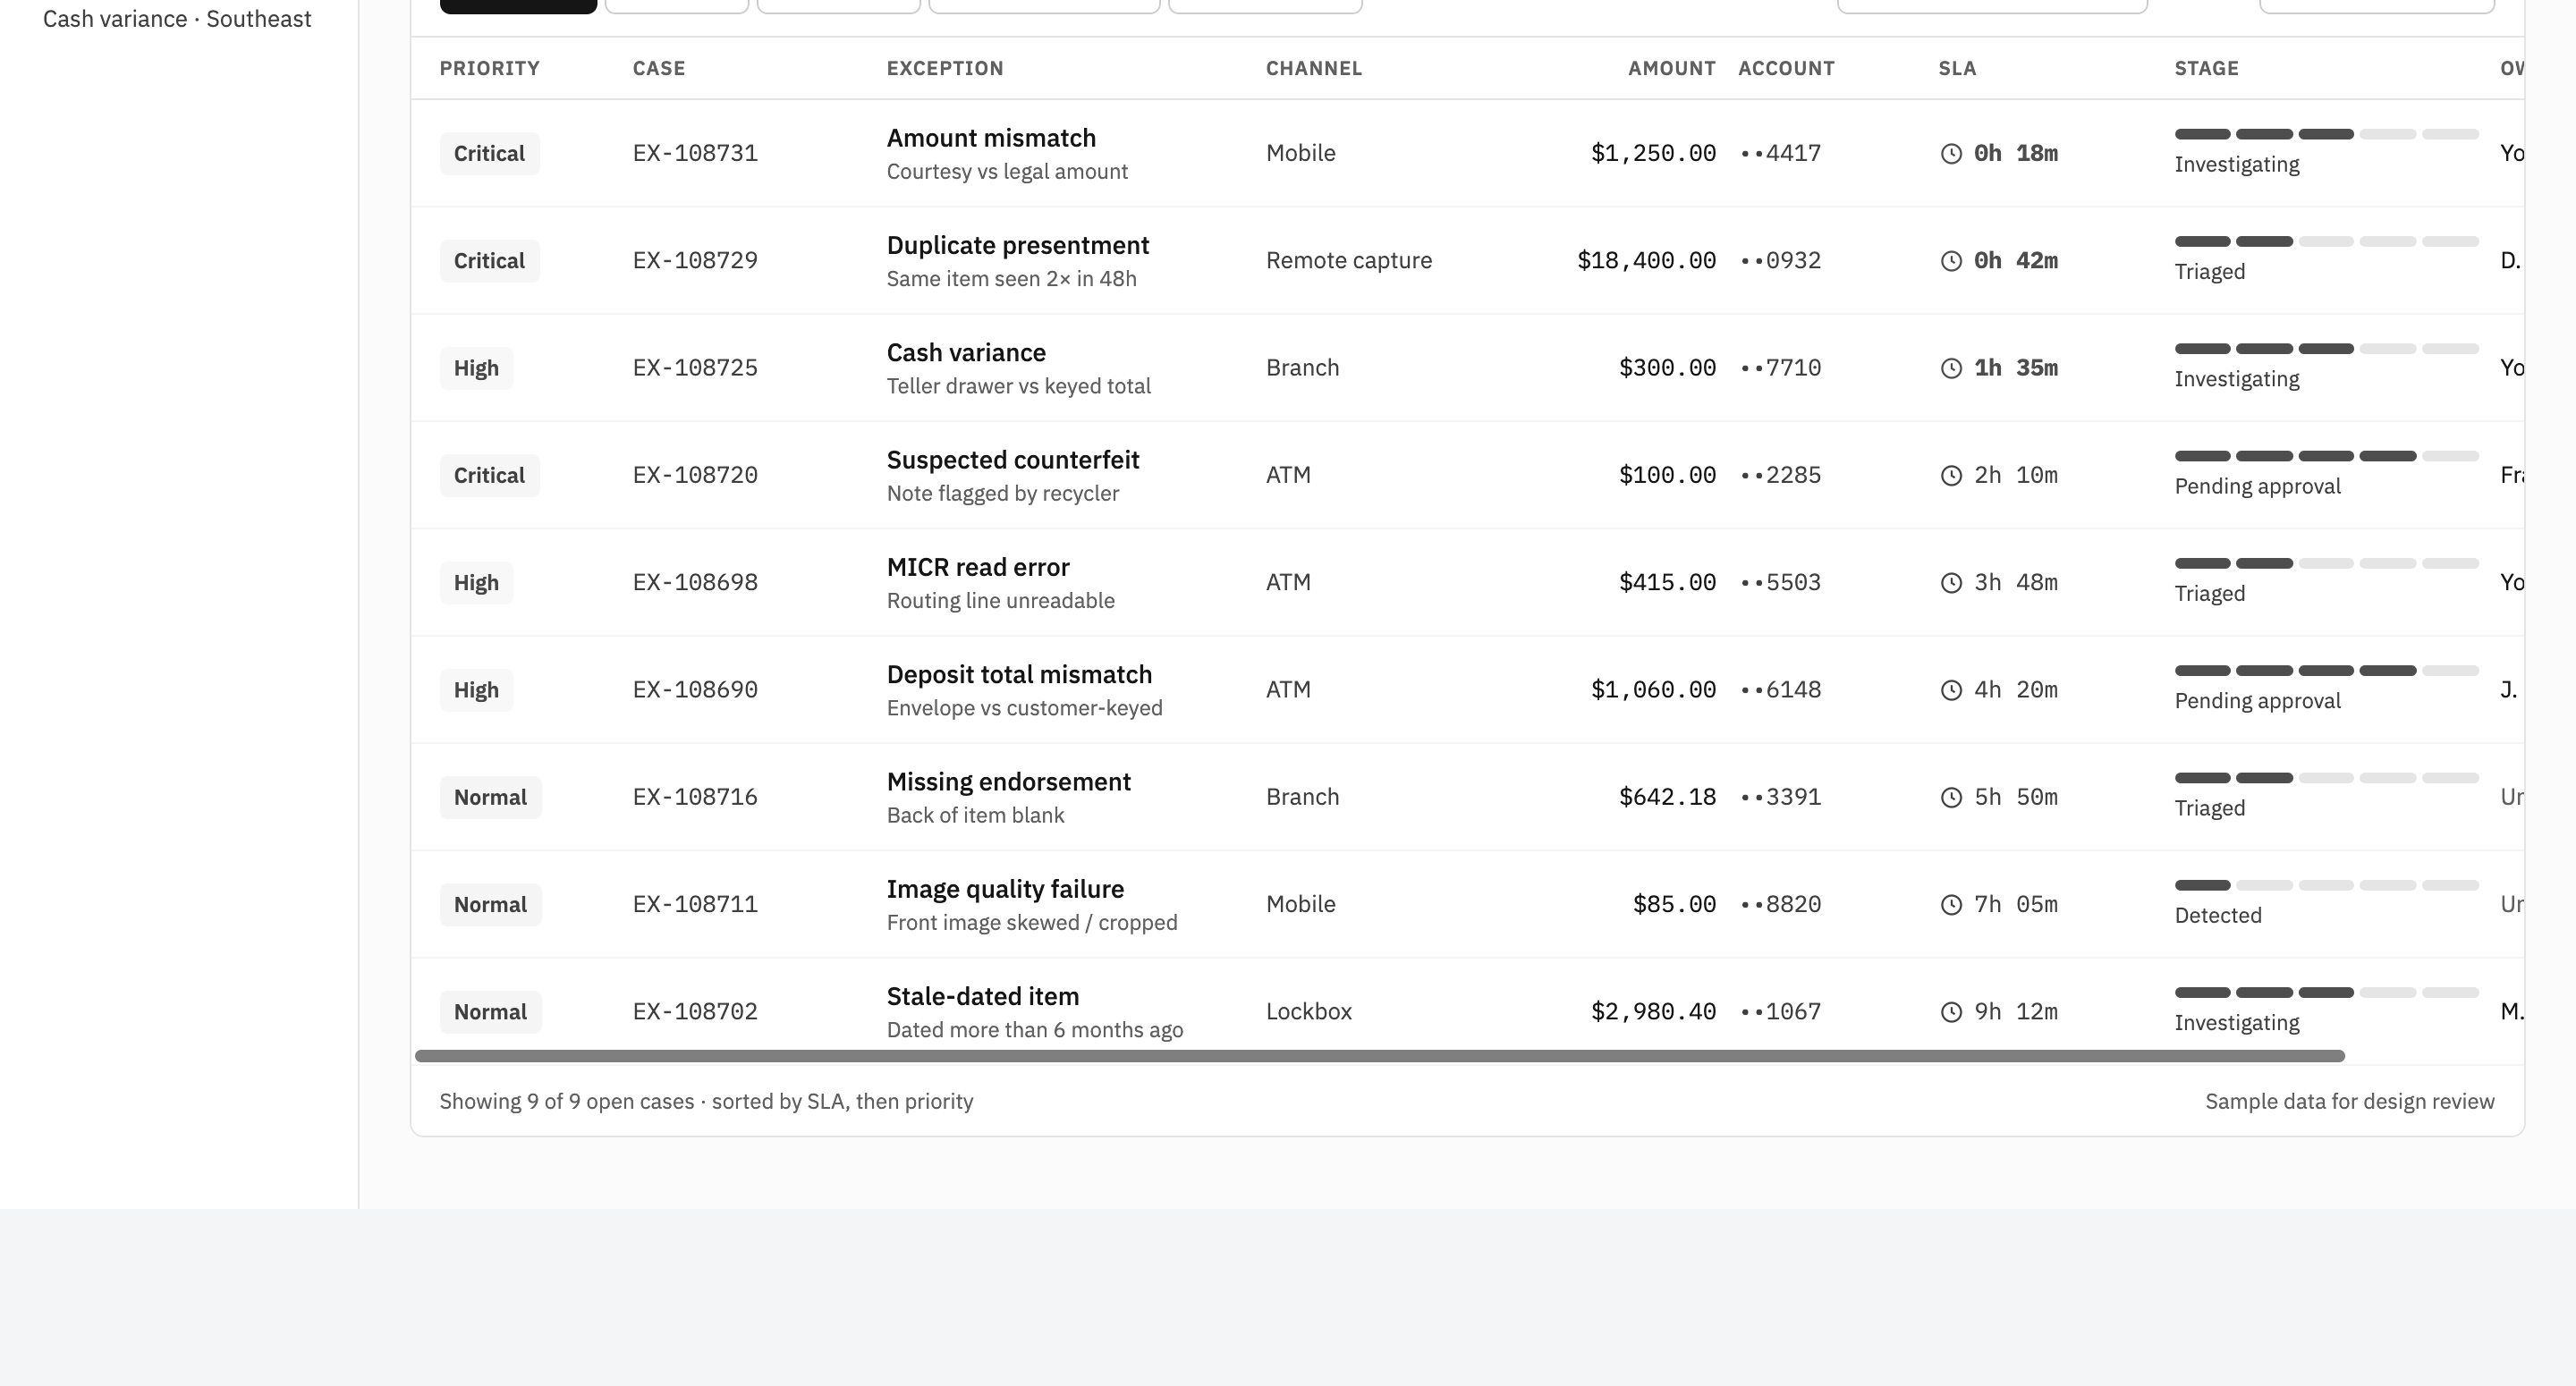Click the $18,400.00 amount
2576x1386 pixels.
point(1646,261)
